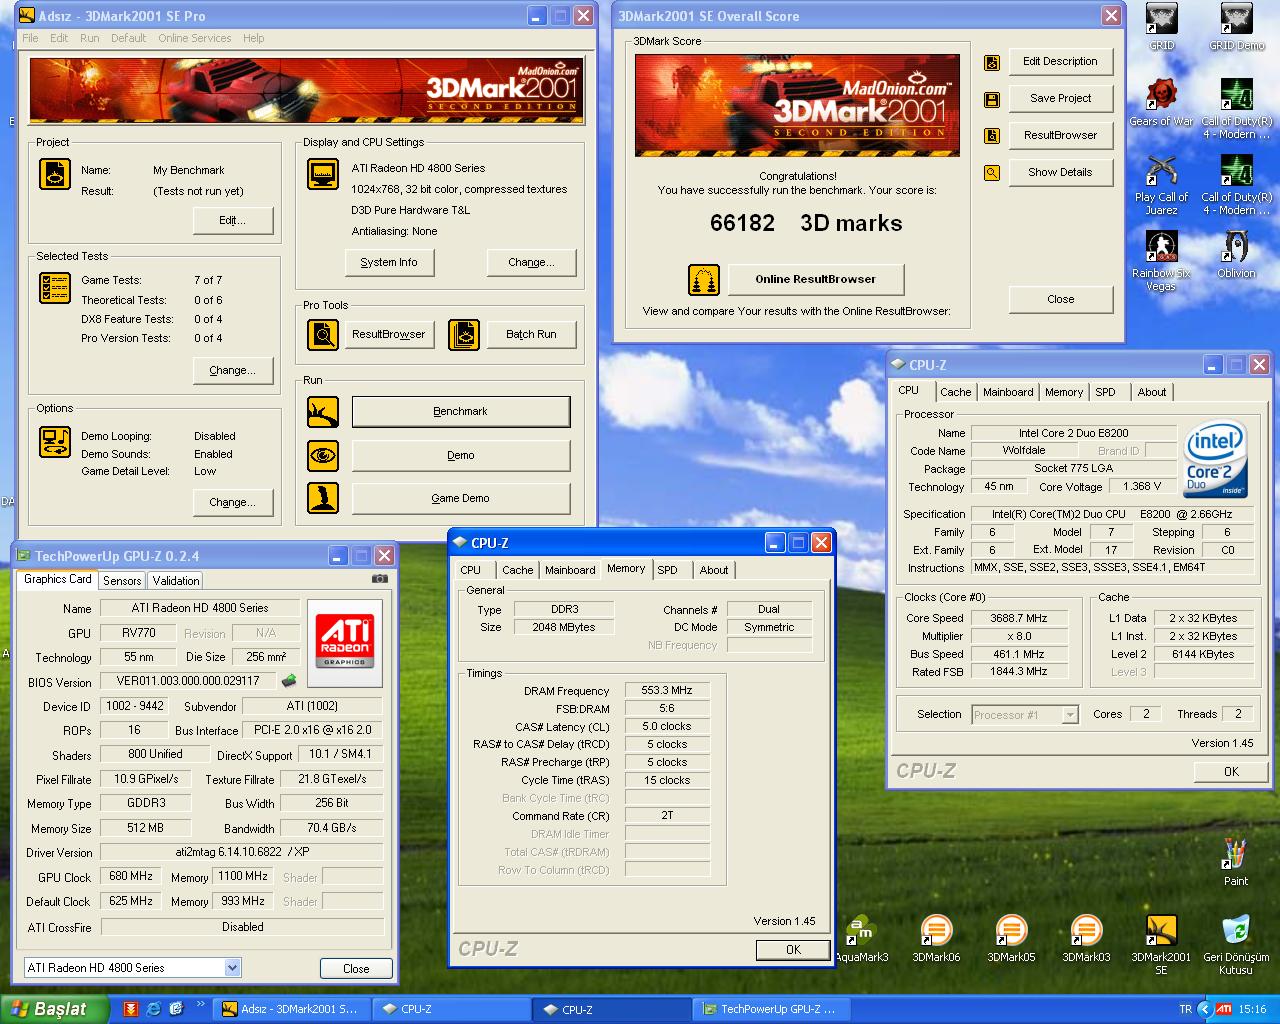Switch to the Cache tab in the Memory CPU-Z window
1280x1024 pixels.
(517, 570)
